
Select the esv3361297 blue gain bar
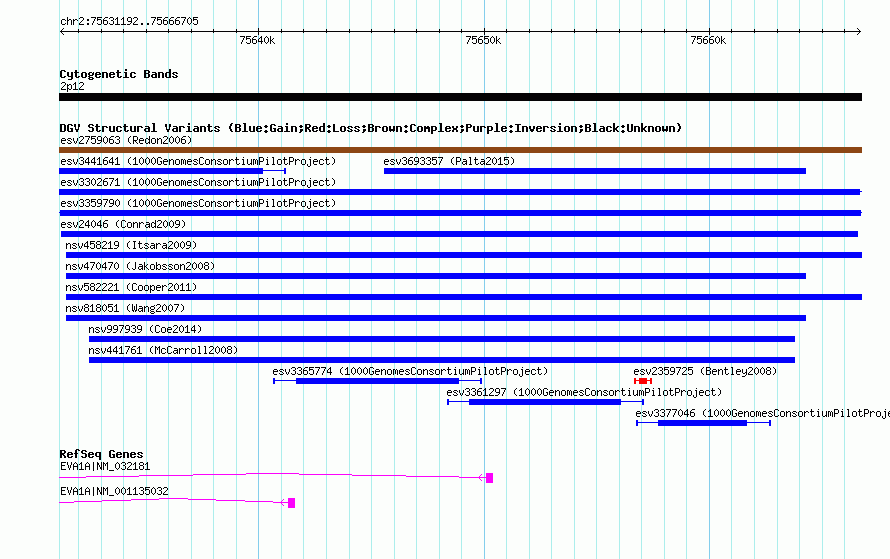point(545,402)
